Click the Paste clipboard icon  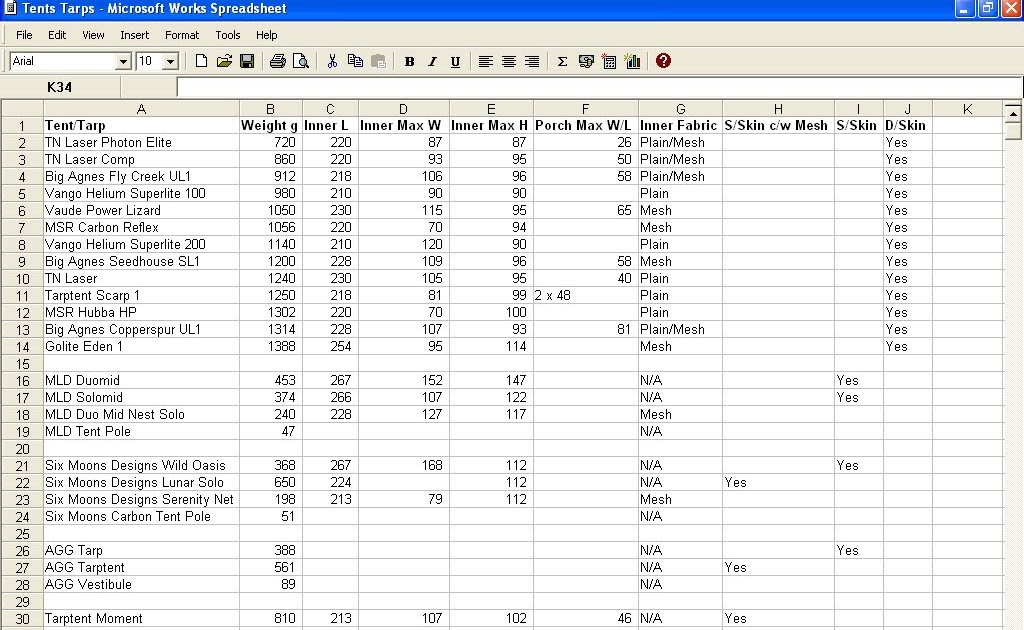click(x=378, y=61)
